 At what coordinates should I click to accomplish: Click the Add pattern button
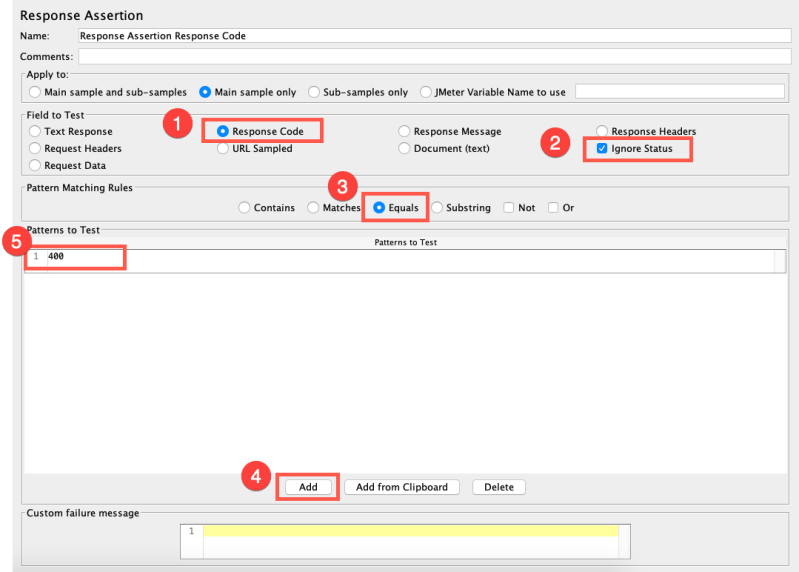(308, 487)
